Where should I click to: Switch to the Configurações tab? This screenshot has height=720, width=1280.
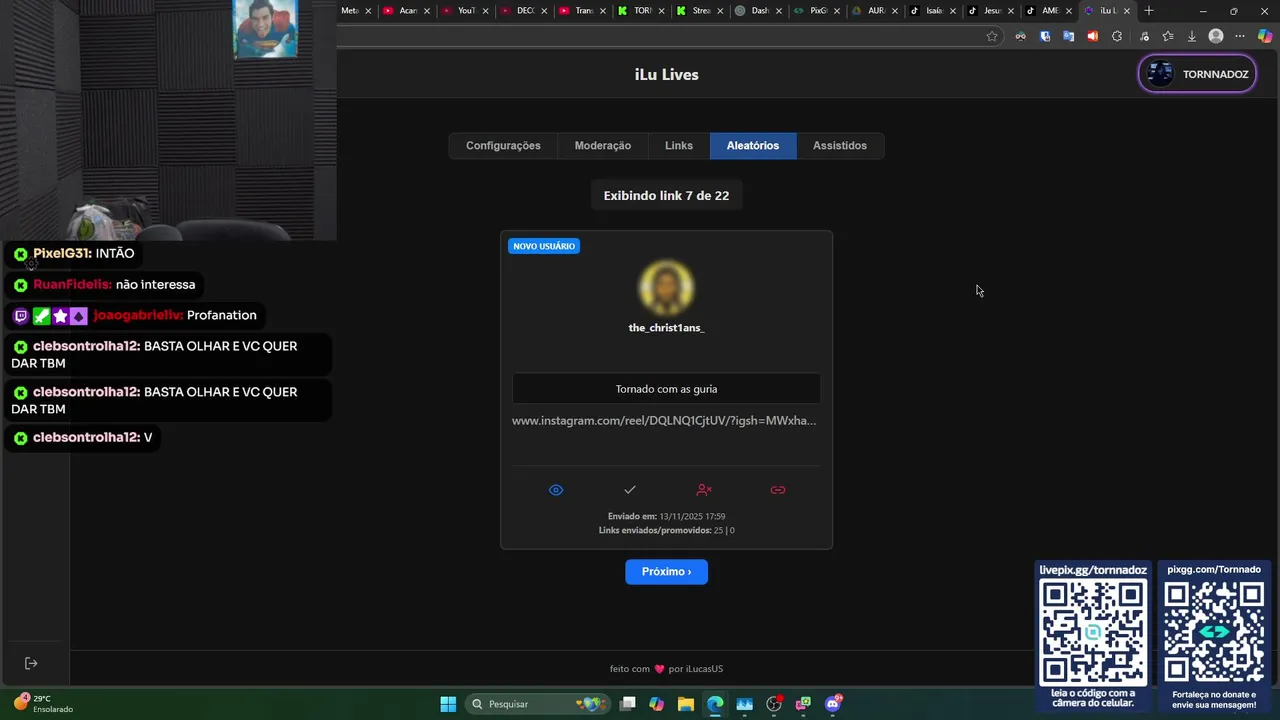tap(503, 146)
